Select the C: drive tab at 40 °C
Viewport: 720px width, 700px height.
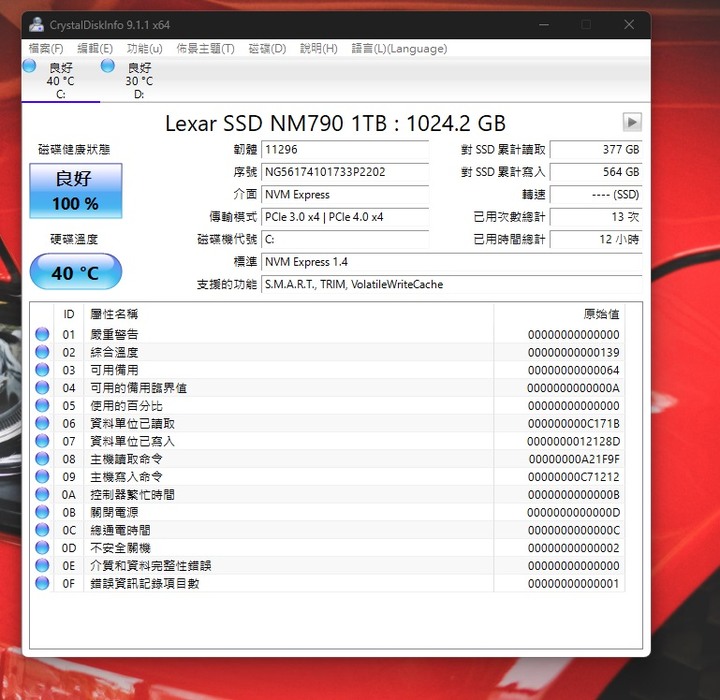click(x=61, y=80)
